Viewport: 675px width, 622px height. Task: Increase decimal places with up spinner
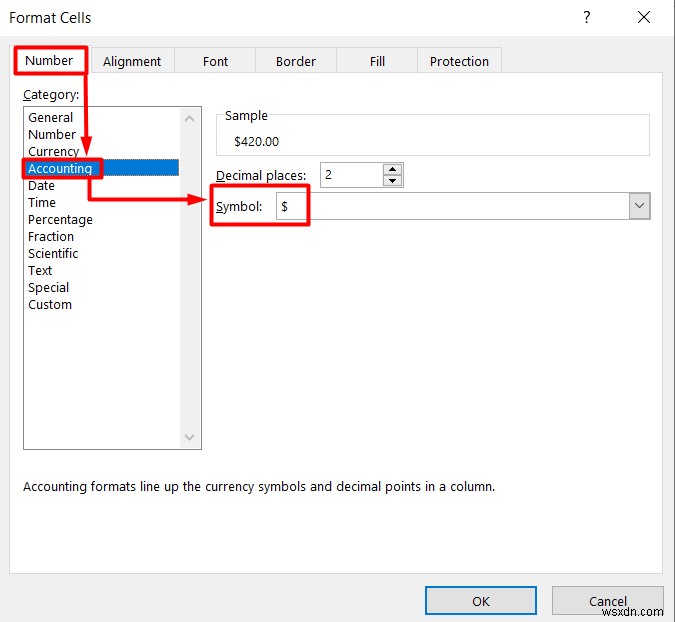(x=393, y=169)
